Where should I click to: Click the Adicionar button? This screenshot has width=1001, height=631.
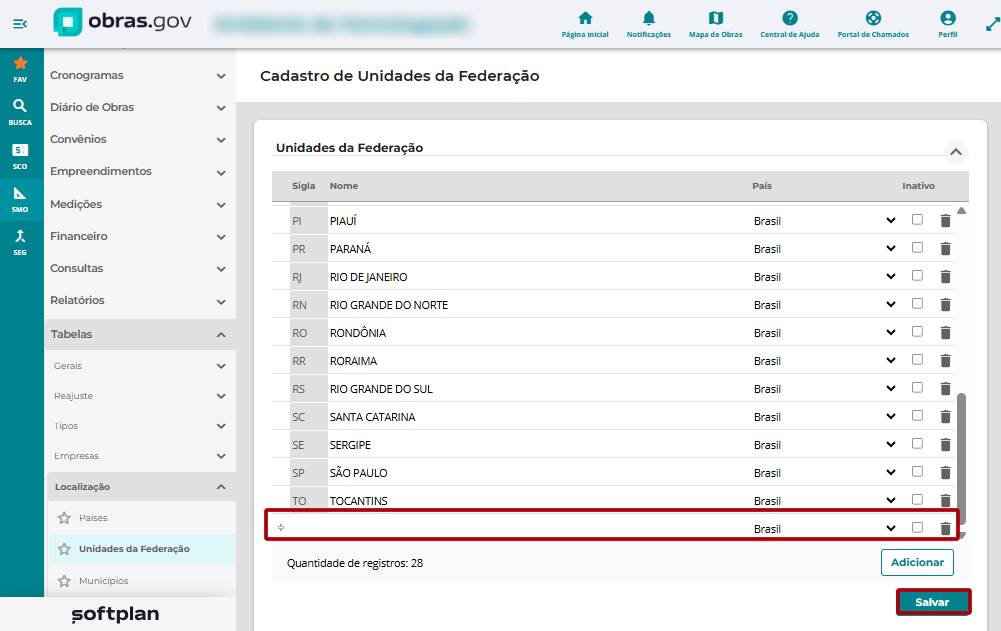click(x=917, y=563)
